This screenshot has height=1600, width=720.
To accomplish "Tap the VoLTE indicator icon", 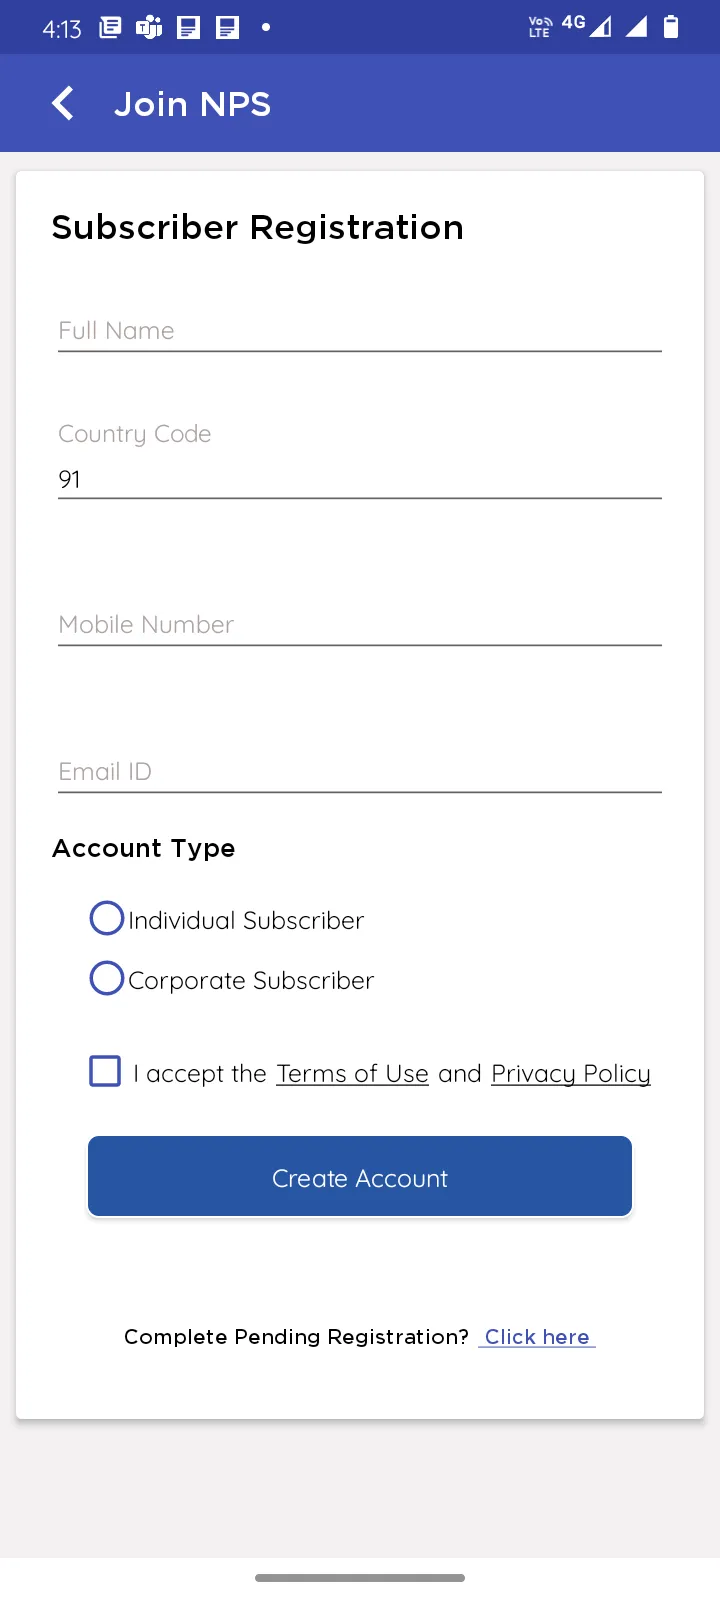I will point(540,27).
